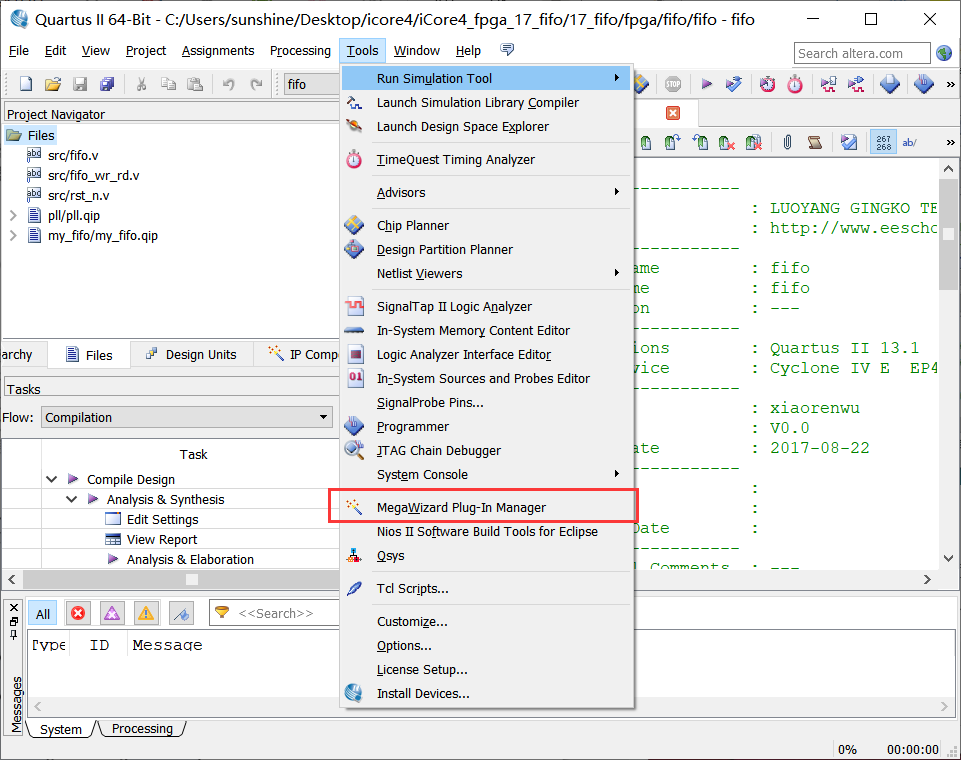Collapse the Compile Design task
961x760 pixels.
[x=52, y=480]
